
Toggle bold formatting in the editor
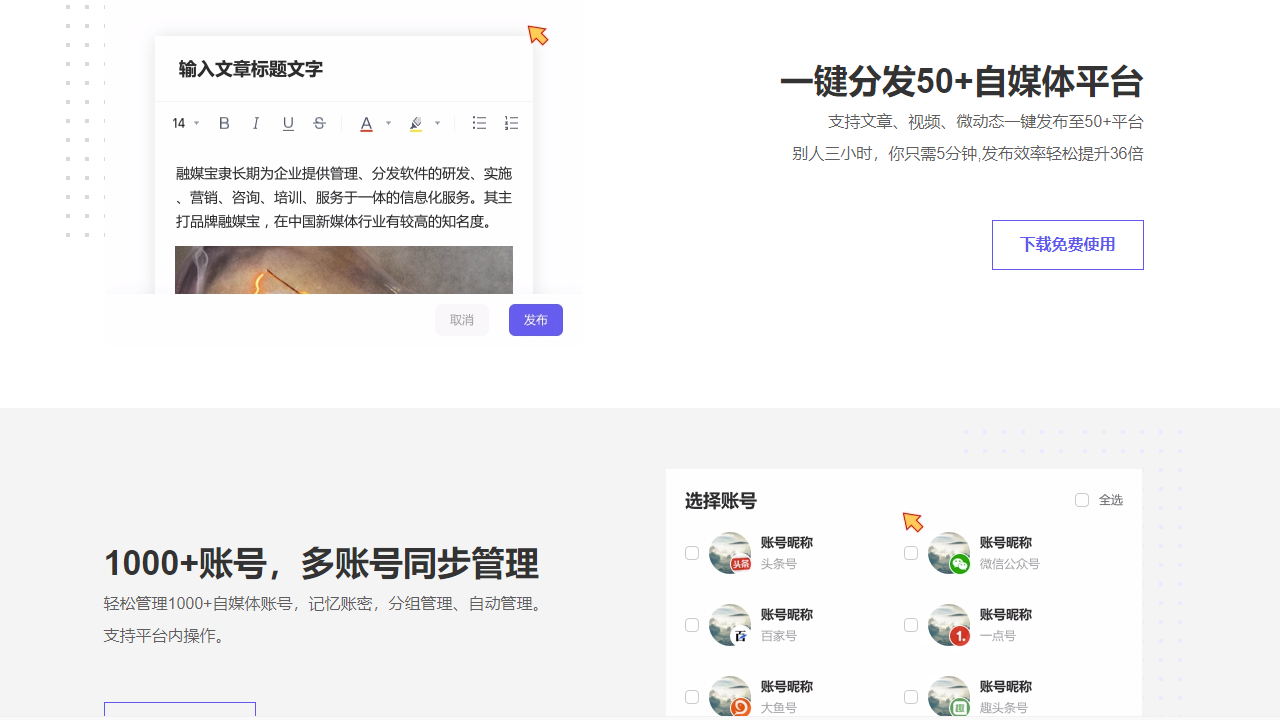[x=224, y=123]
